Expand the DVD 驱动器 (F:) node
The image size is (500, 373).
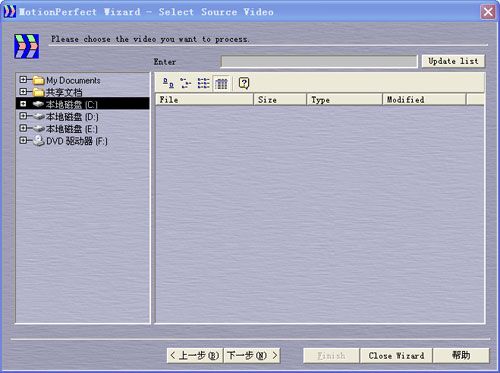coord(23,140)
